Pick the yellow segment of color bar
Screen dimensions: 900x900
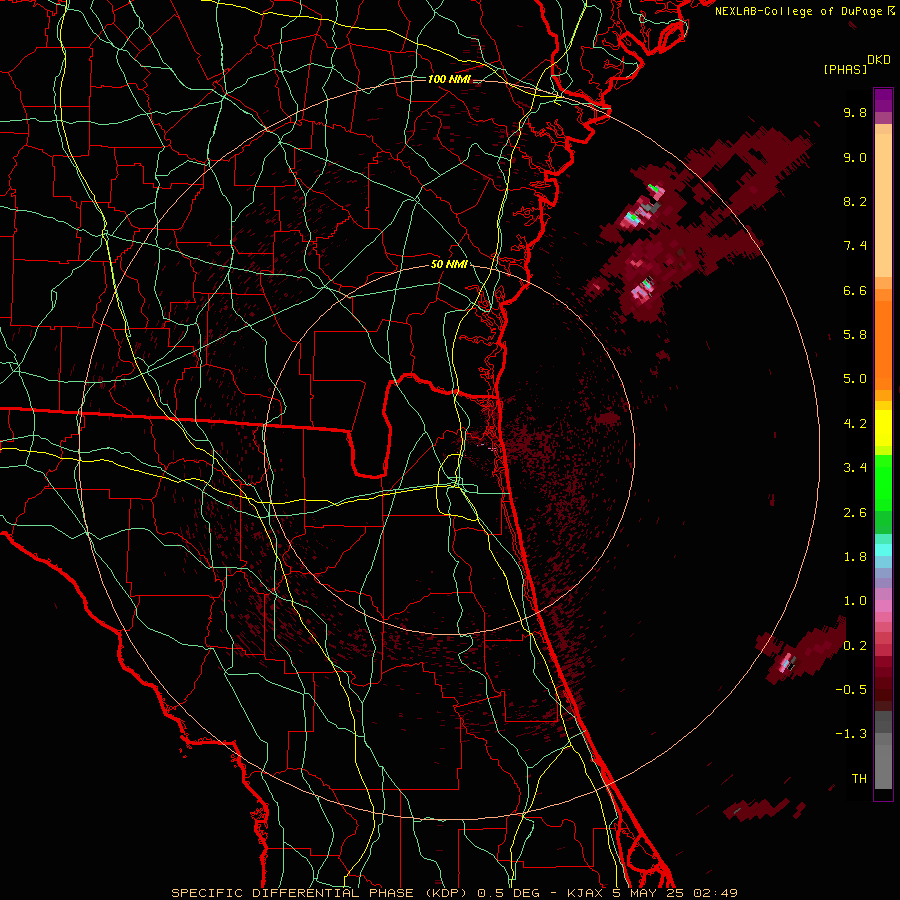(x=883, y=428)
